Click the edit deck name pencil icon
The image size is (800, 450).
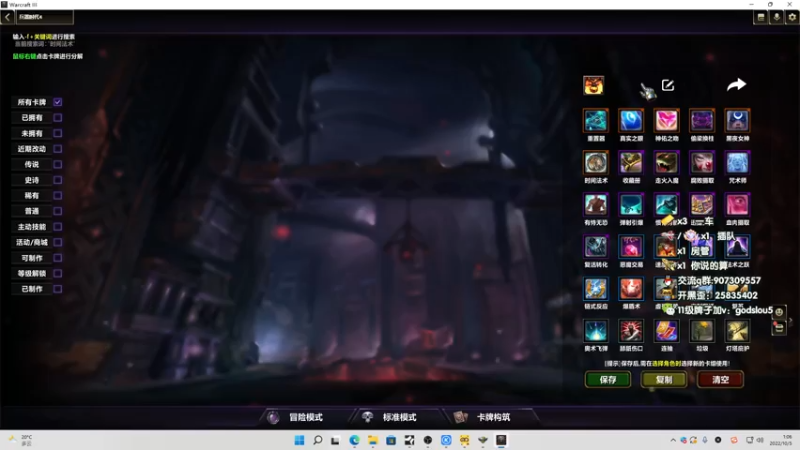(x=668, y=85)
